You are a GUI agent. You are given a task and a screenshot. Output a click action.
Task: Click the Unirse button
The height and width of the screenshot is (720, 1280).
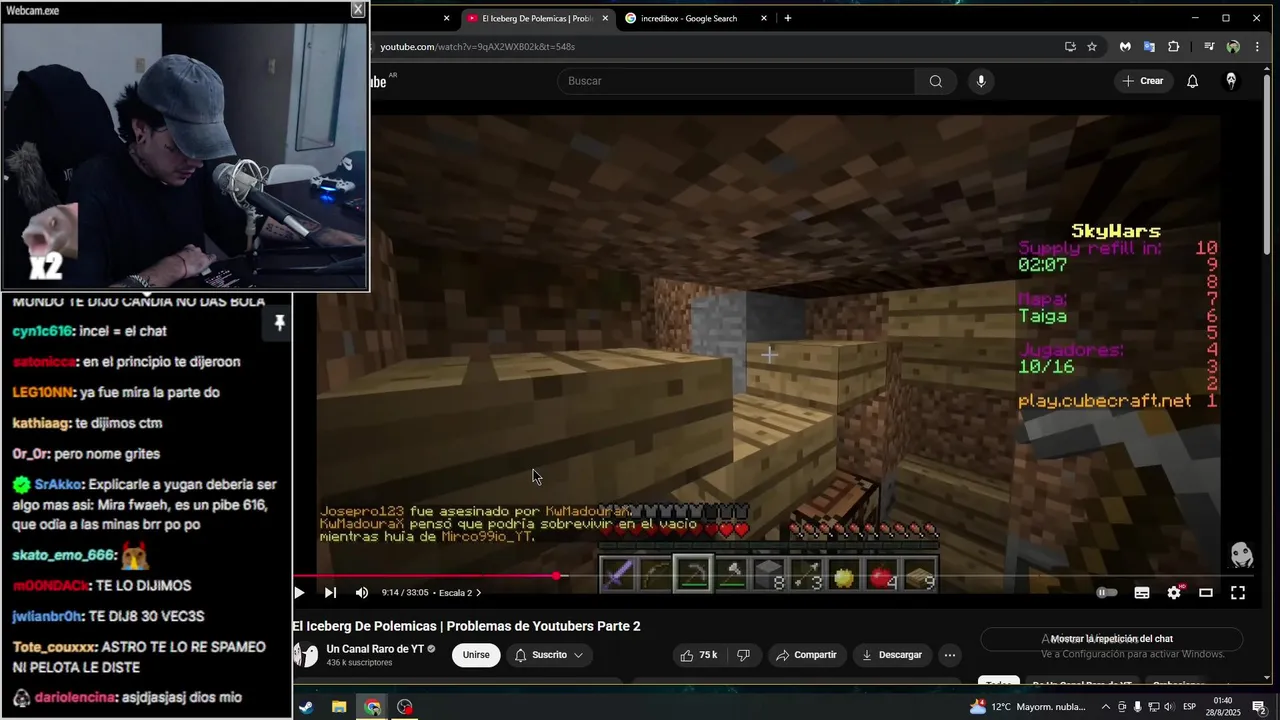pyautogui.click(x=476, y=655)
